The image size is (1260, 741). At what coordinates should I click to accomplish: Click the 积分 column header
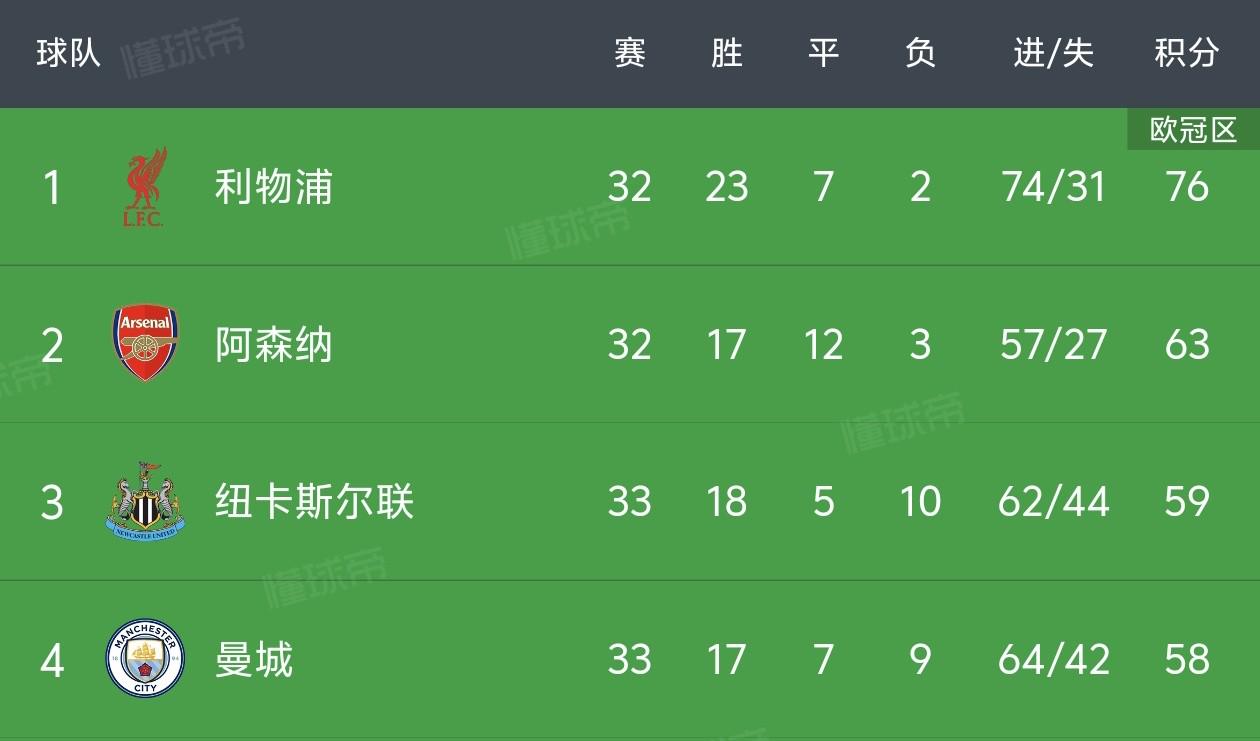click(x=1187, y=52)
